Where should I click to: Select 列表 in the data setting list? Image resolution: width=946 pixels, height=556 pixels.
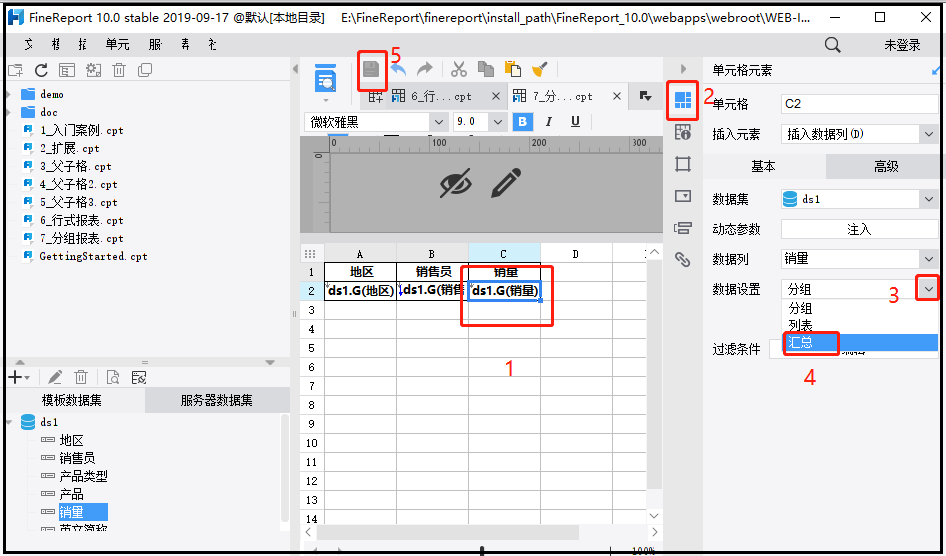click(x=860, y=325)
